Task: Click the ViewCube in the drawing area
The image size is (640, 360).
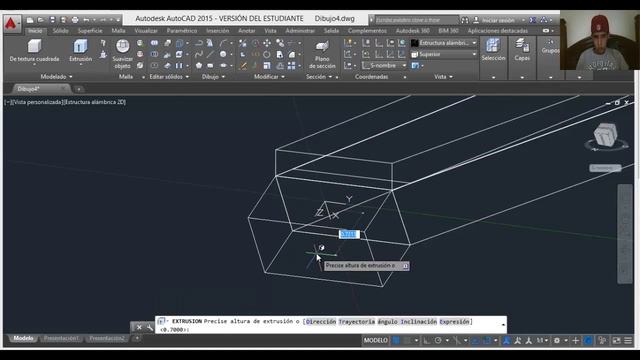Action: click(x=605, y=135)
